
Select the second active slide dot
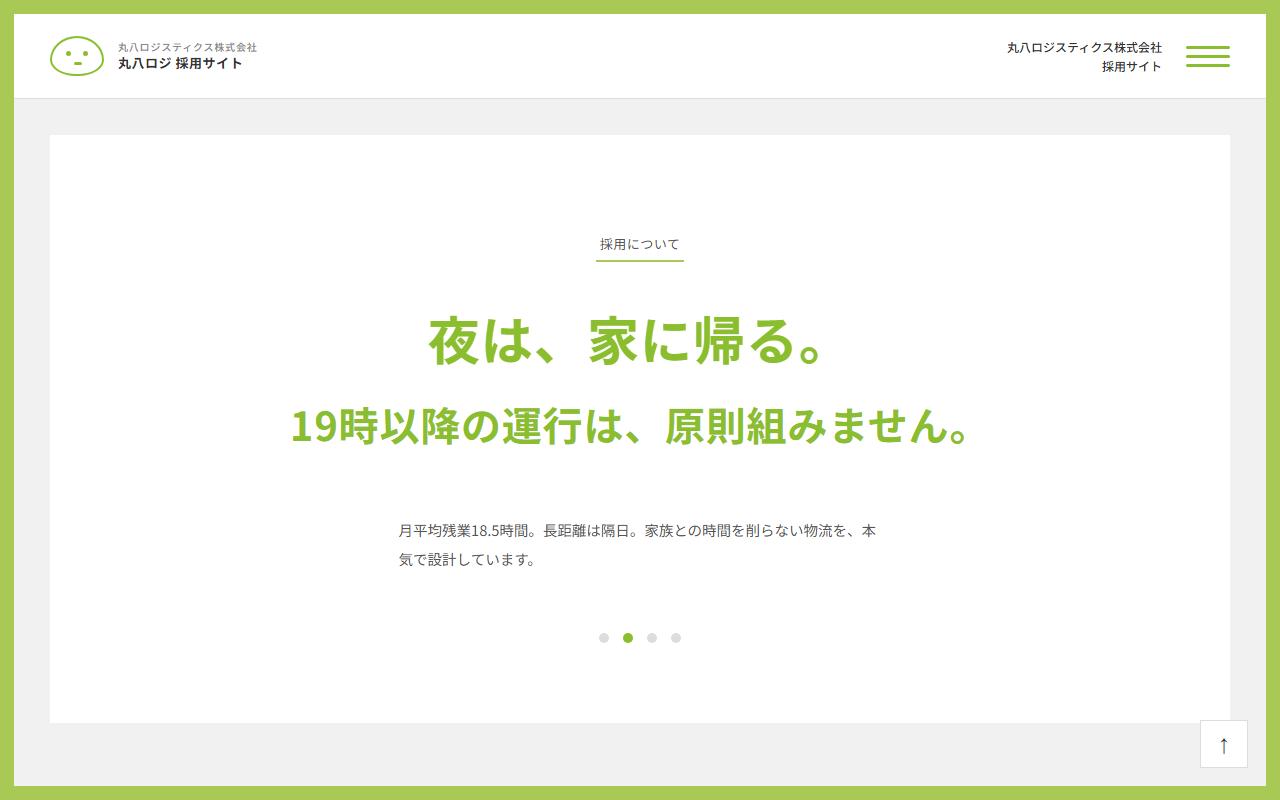pyautogui.click(x=628, y=638)
